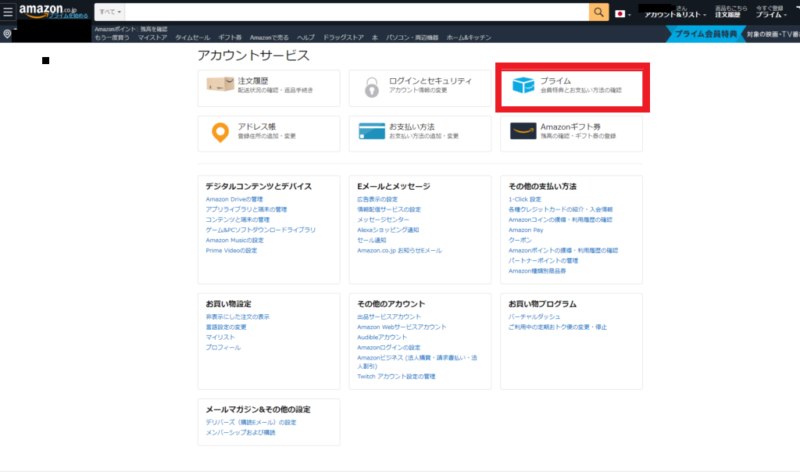The image size is (800, 472).
Task: Open the Amazonギフト券 card title
Action: pyautogui.click(x=570, y=127)
